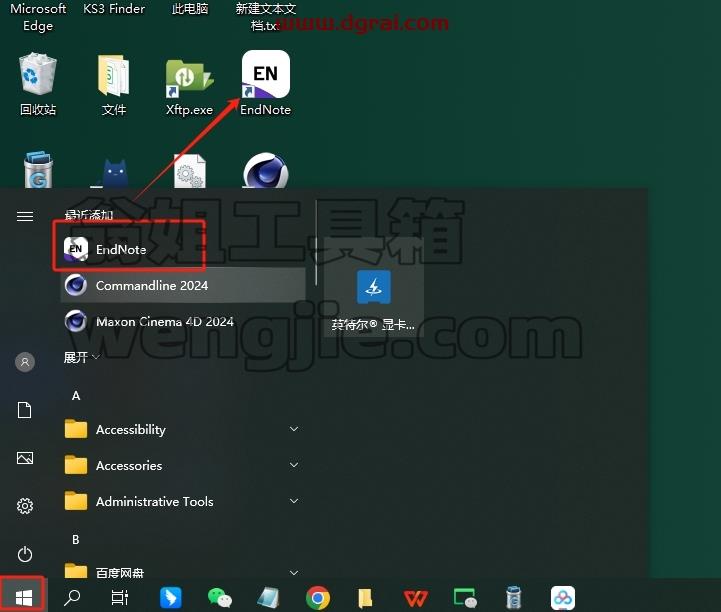Image resolution: width=721 pixels, height=612 pixels.
Task: Launch Google Chrome from taskbar
Action: pos(318,598)
